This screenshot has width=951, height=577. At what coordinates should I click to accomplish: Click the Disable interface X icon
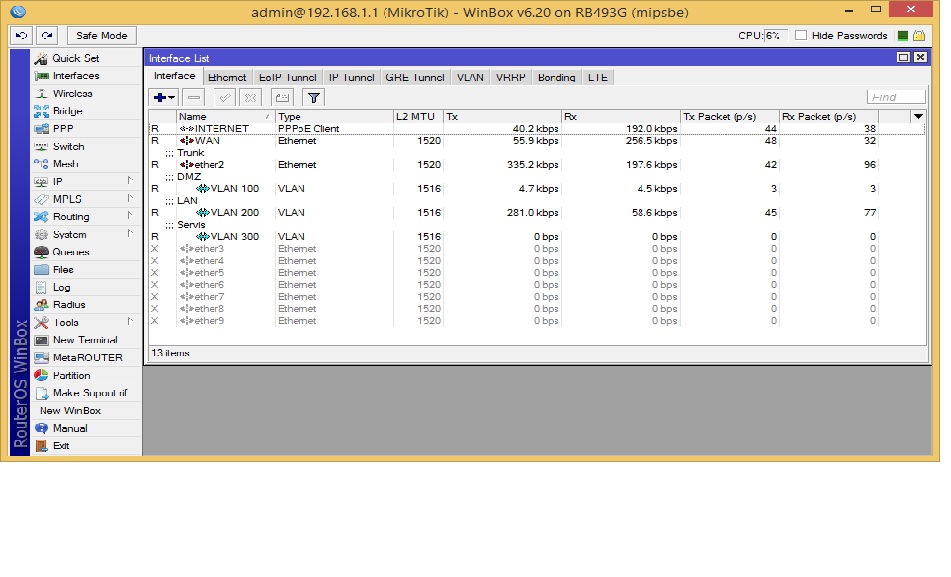(250, 97)
